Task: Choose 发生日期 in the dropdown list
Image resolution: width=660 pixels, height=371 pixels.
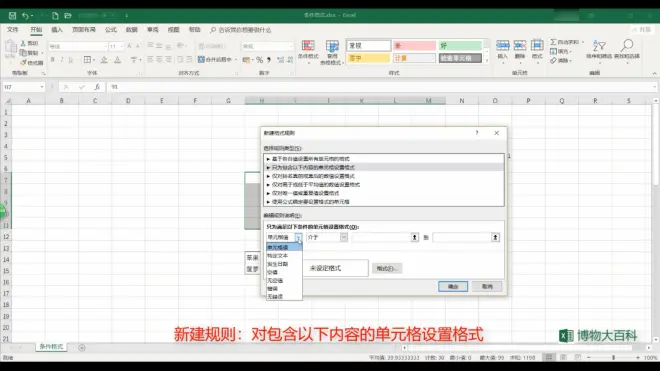Action: (x=284, y=264)
